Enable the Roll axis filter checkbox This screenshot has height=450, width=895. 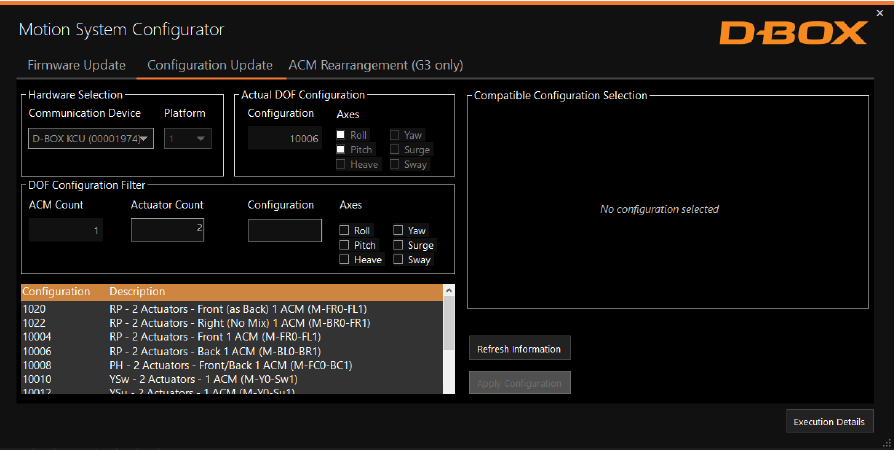(344, 230)
